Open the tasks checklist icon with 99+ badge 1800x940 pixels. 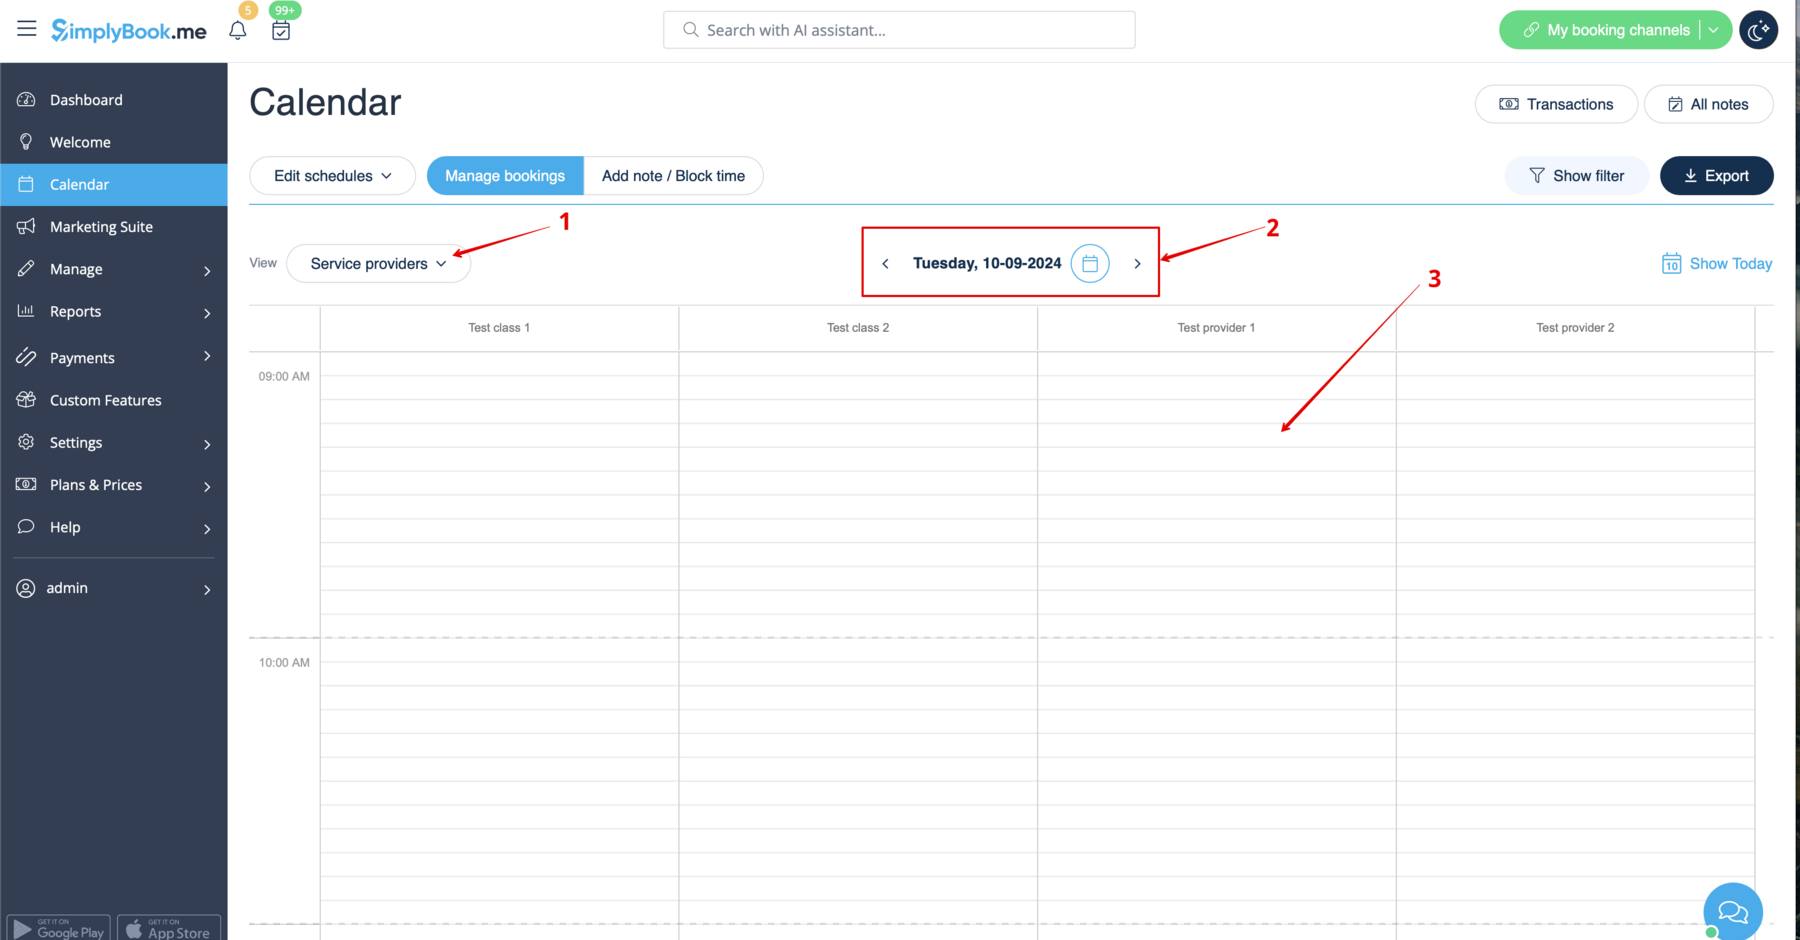pos(281,30)
